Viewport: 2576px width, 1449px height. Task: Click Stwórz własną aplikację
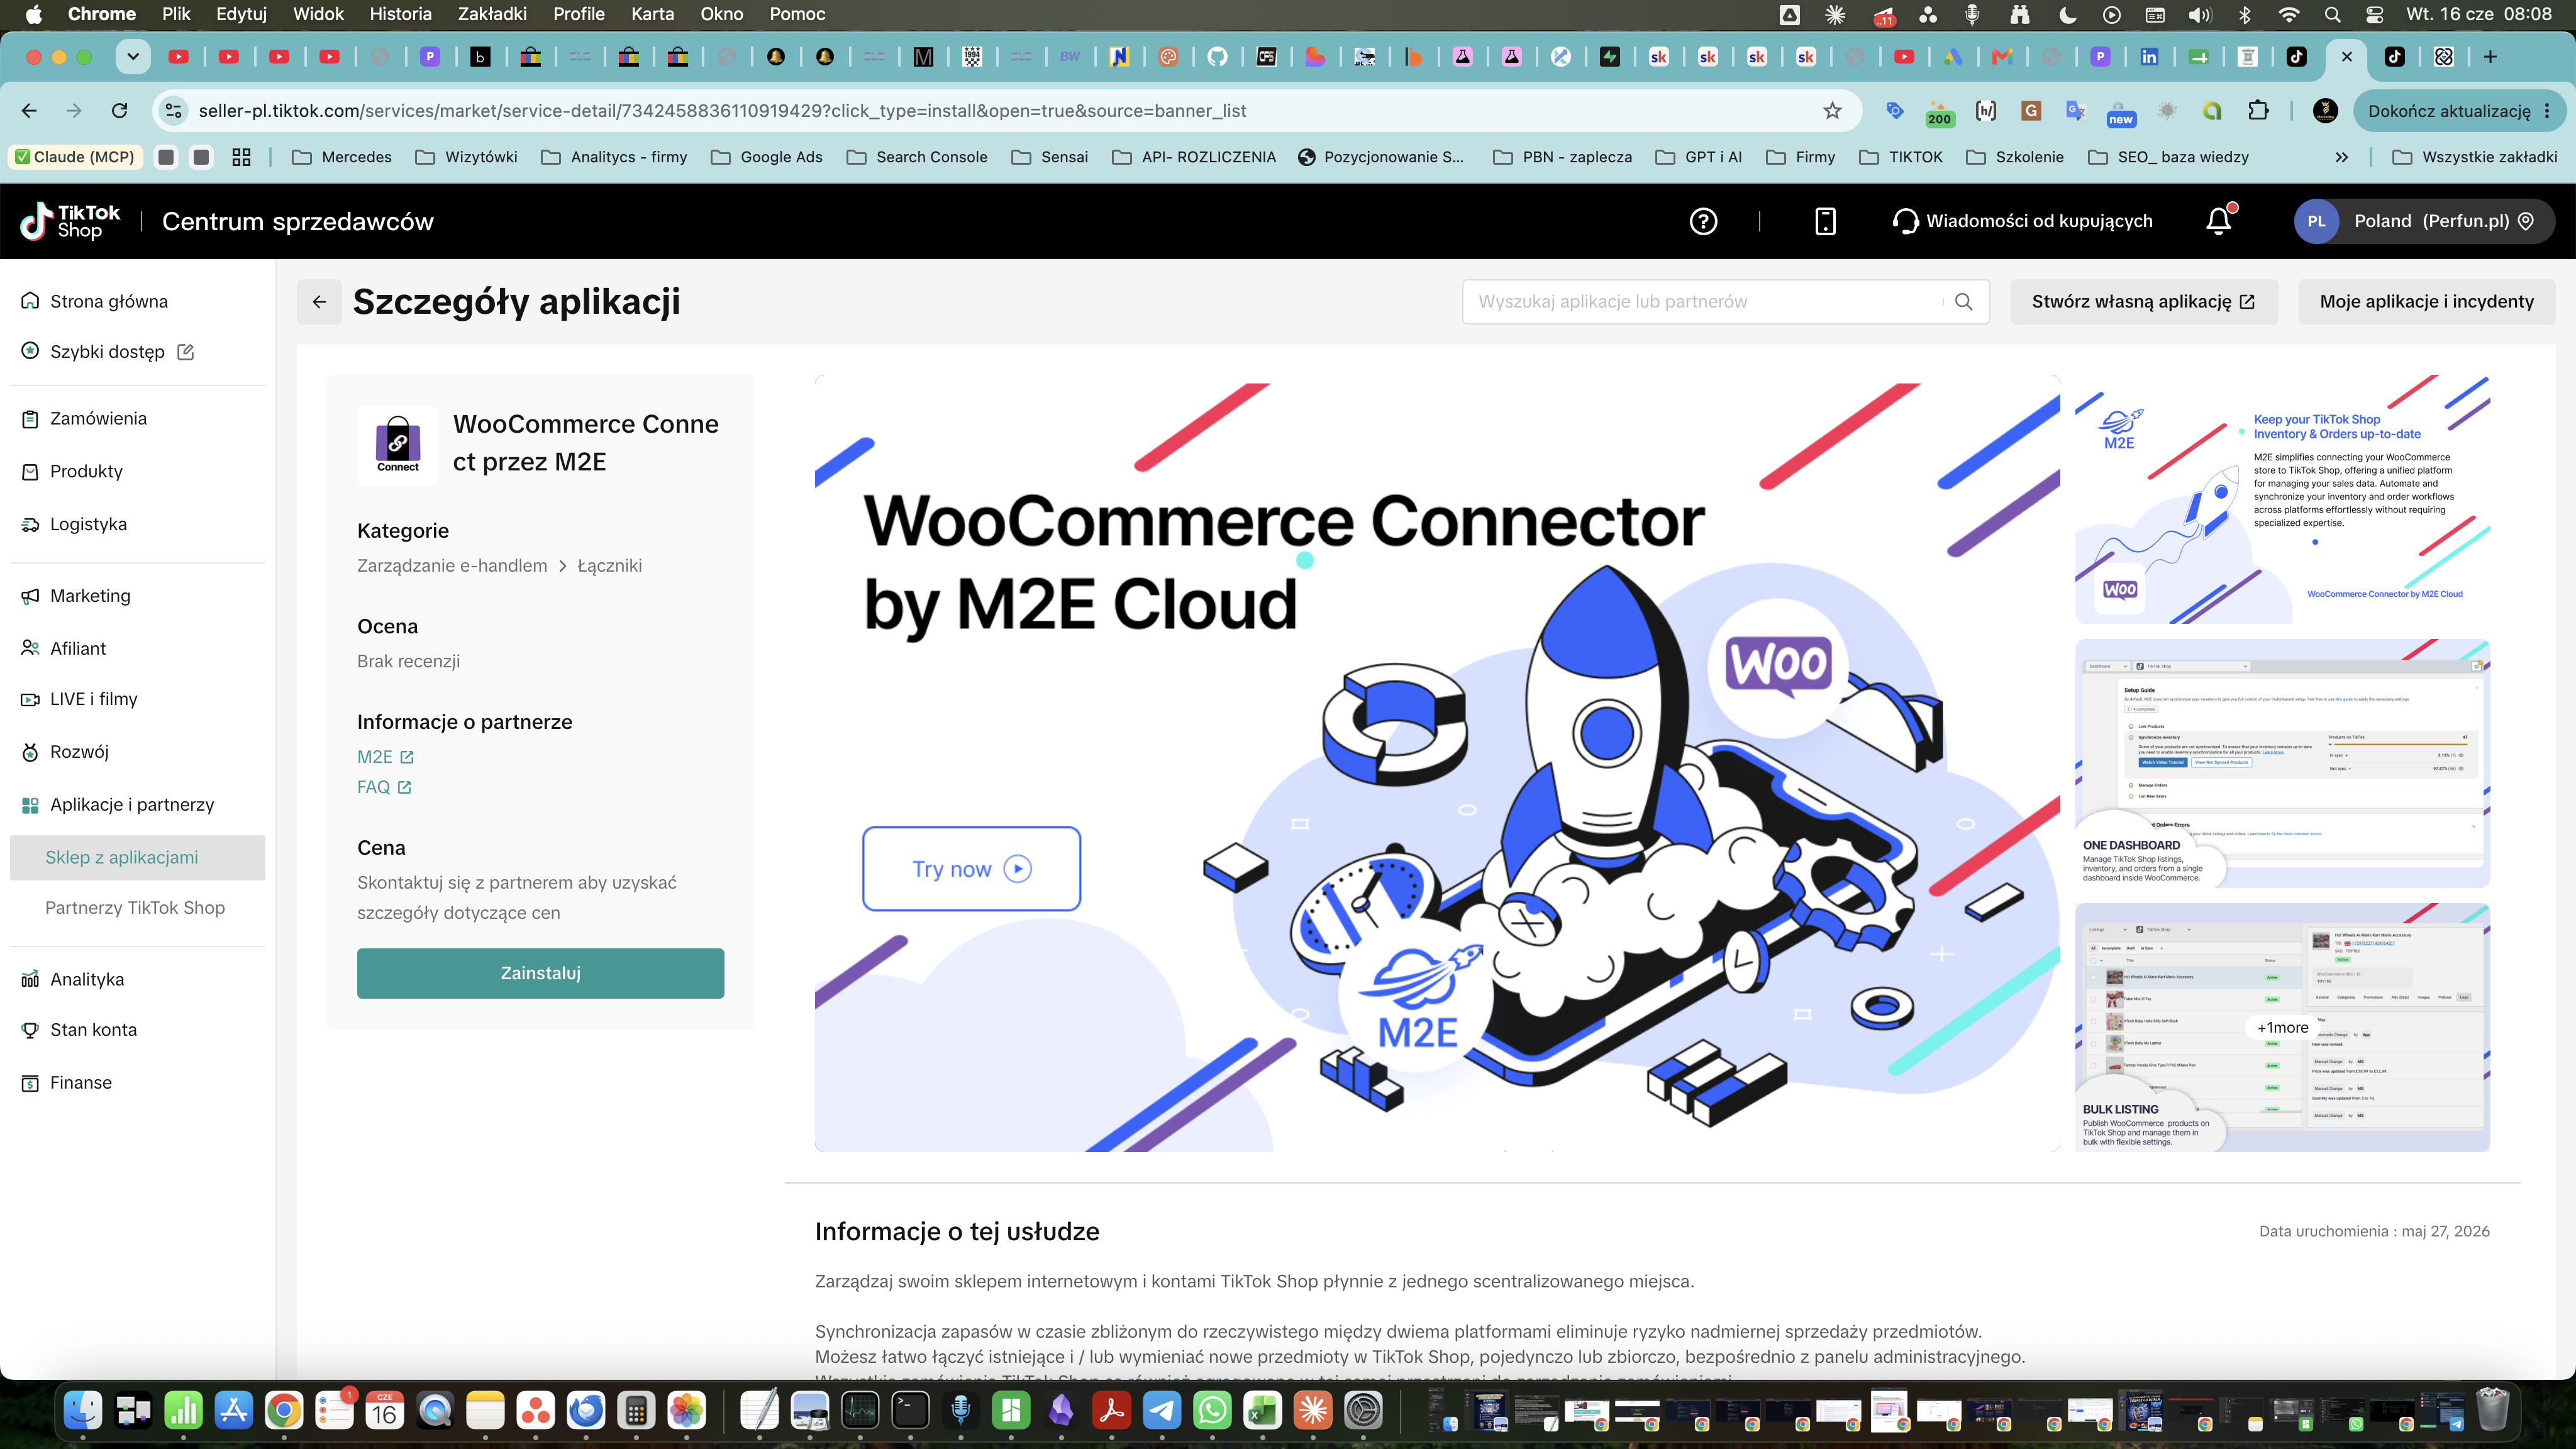(x=2143, y=302)
